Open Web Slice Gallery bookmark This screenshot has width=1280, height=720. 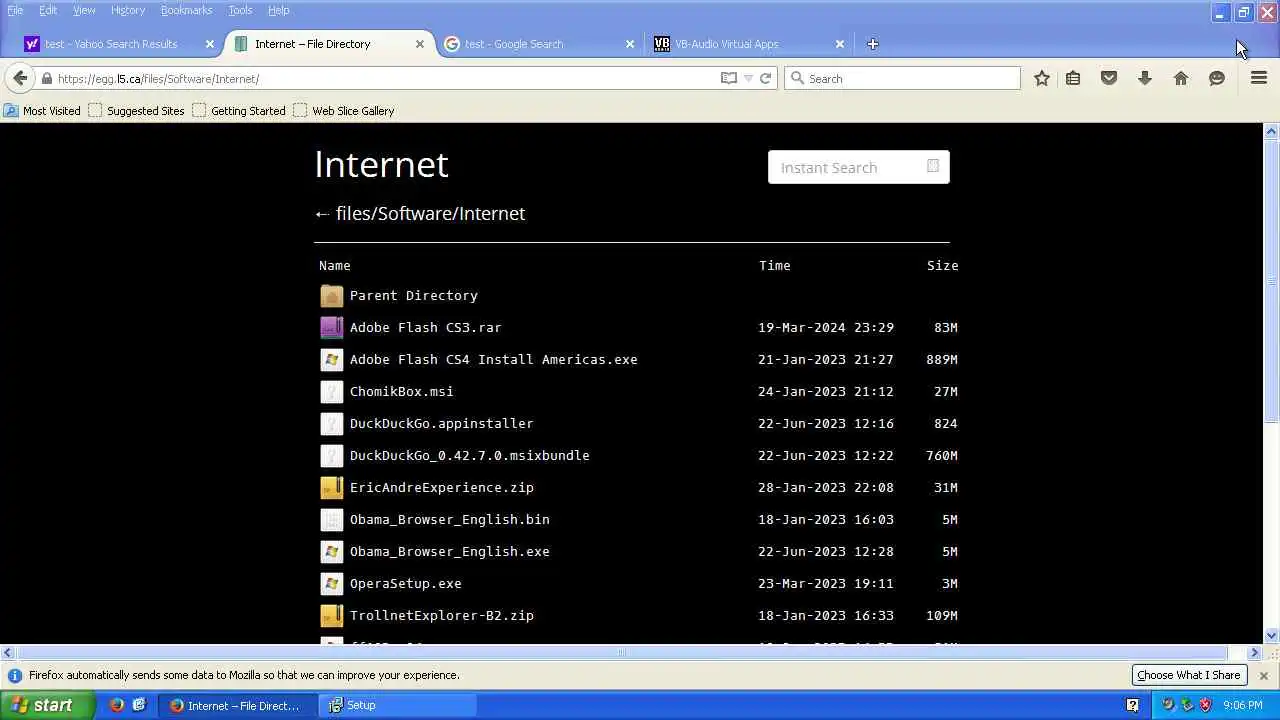[x=344, y=111]
